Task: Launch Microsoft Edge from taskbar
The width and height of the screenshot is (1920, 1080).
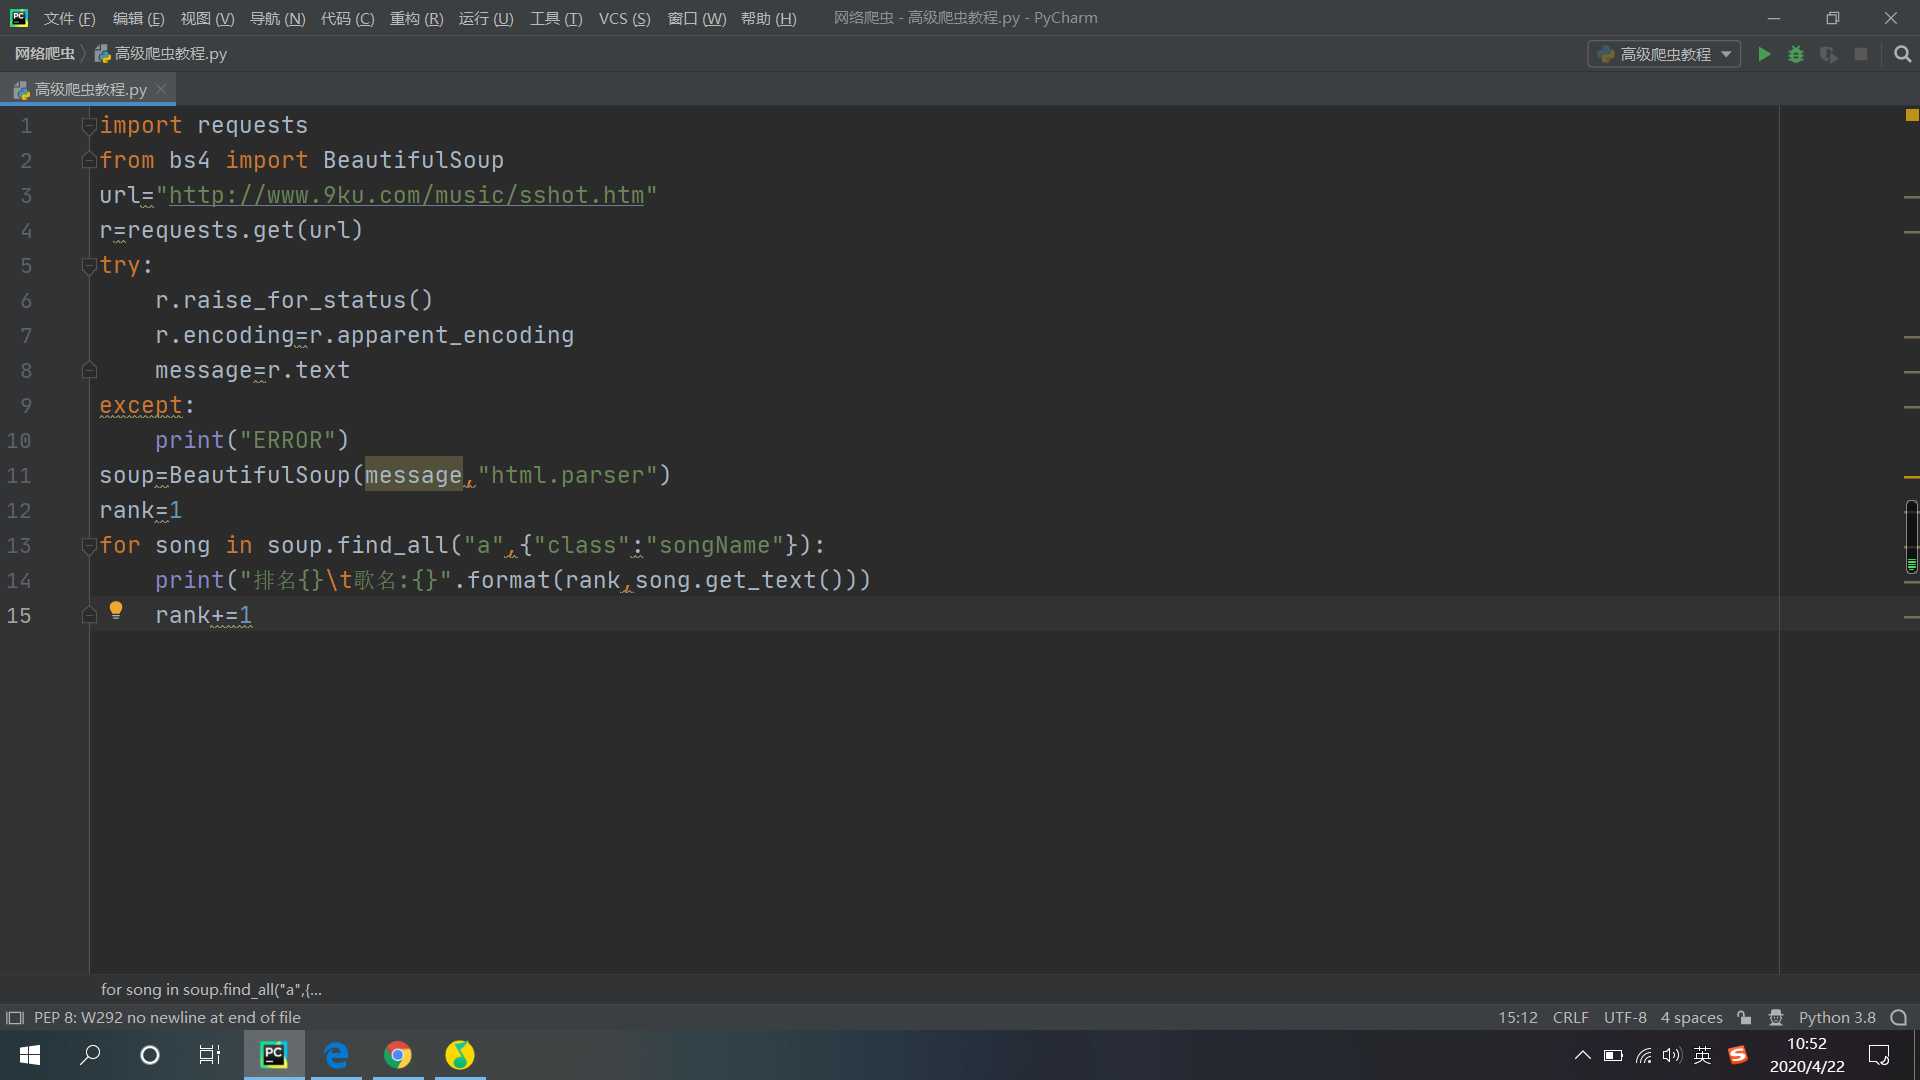Action: click(x=336, y=1055)
